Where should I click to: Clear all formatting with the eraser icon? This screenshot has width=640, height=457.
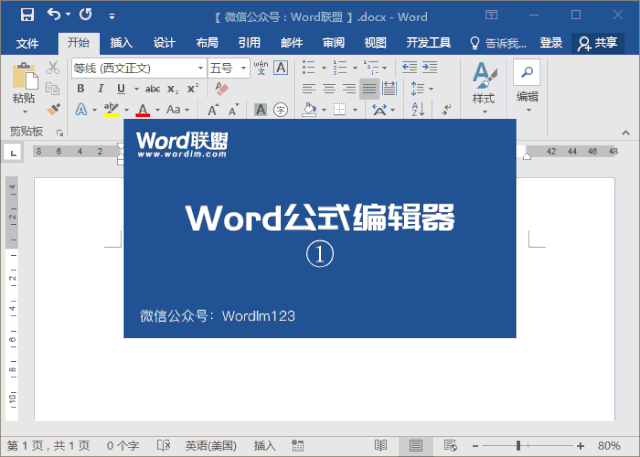pyautogui.click(x=222, y=88)
